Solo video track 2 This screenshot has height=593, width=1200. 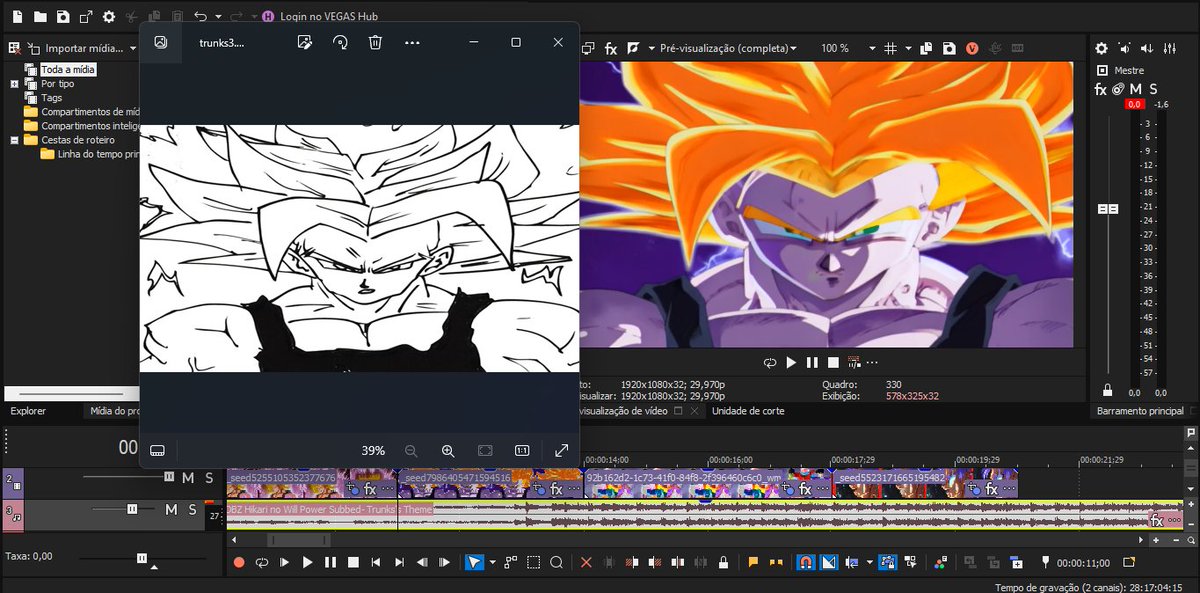(209, 478)
